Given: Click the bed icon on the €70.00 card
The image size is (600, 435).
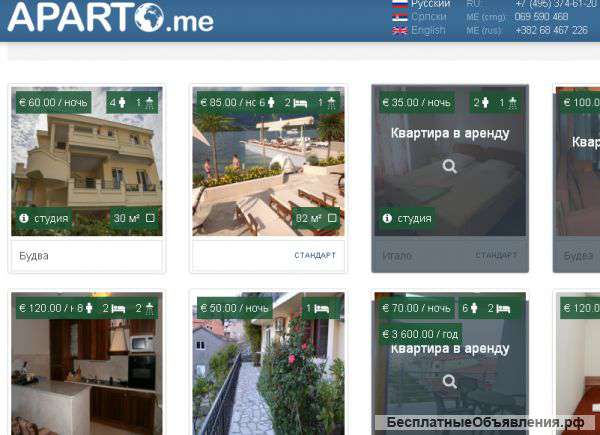Looking at the screenshot, I should point(503,309).
